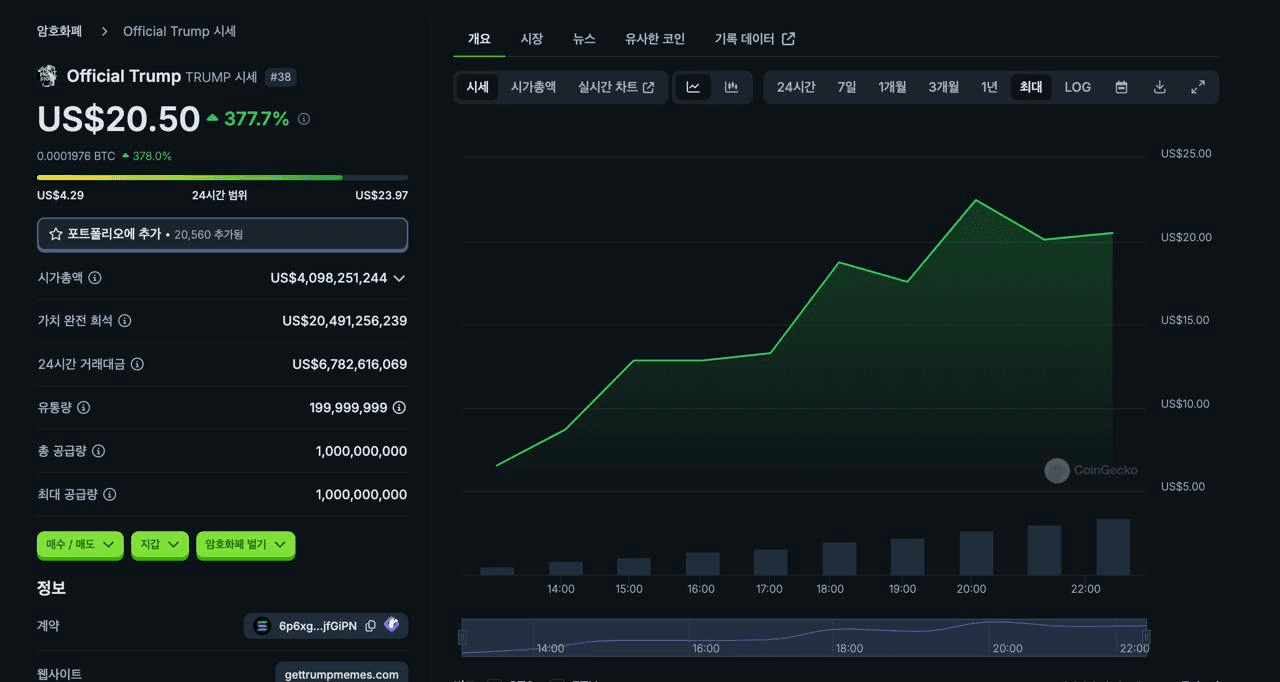This screenshot has height=682, width=1280.
Task: Switch to 유사한 코인 tab
Action: (655, 39)
